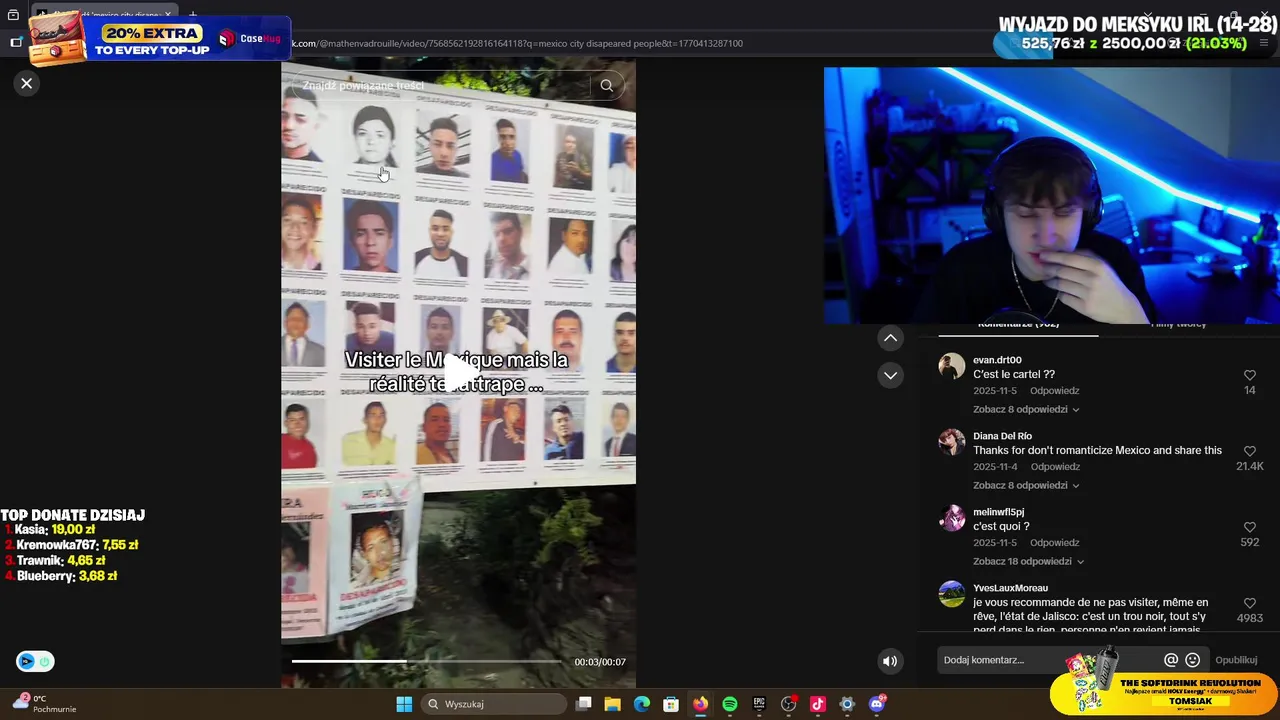The width and height of the screenshot is (1280, 720).
Task: Seek on the video progress bar
Action: (x=427, y=661)
